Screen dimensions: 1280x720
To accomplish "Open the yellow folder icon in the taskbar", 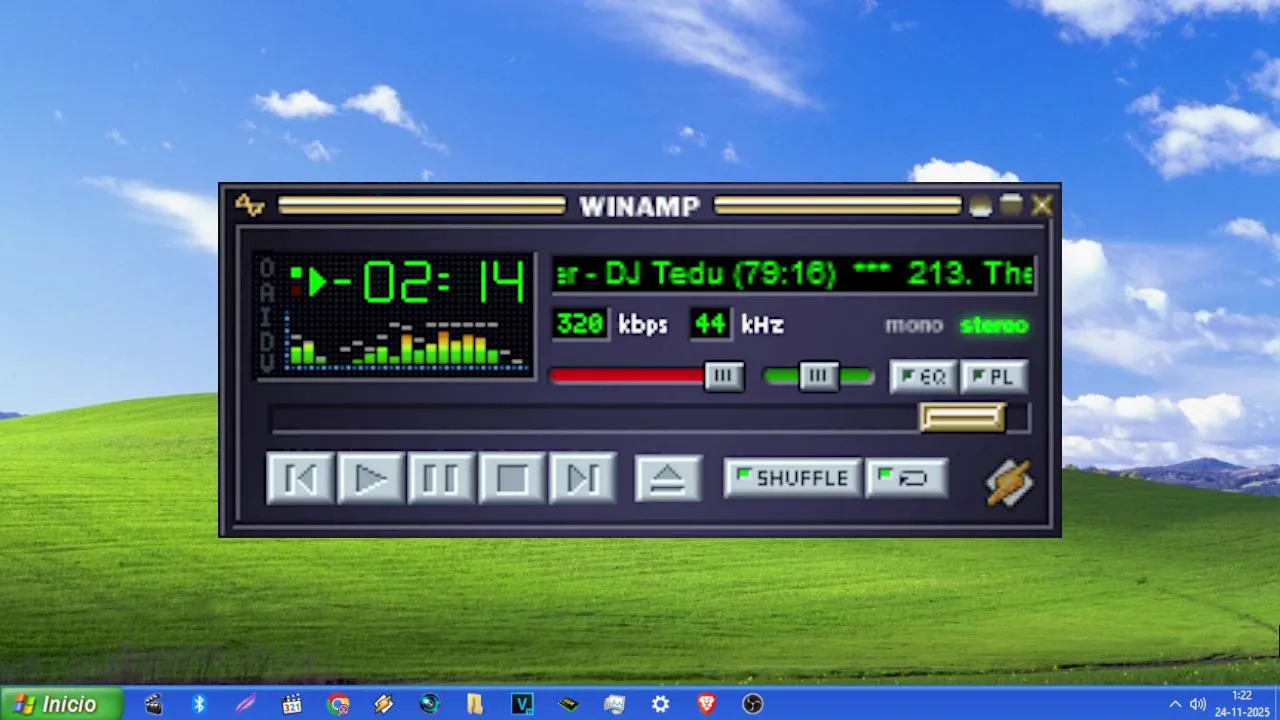I will (475, 704).
